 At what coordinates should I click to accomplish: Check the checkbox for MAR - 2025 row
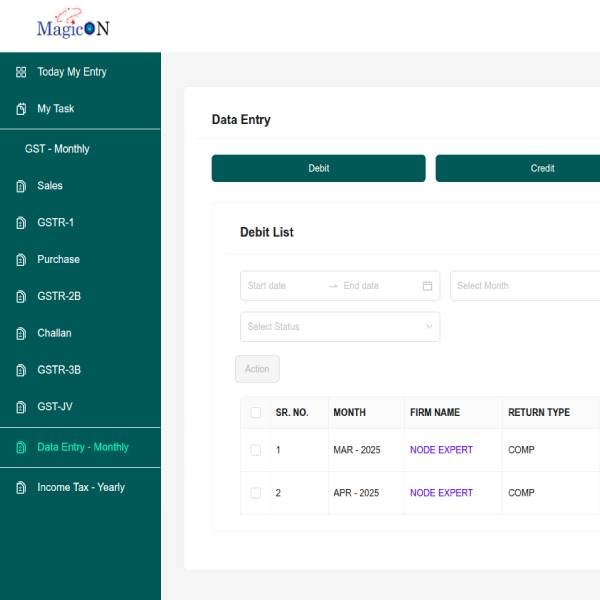255,450
